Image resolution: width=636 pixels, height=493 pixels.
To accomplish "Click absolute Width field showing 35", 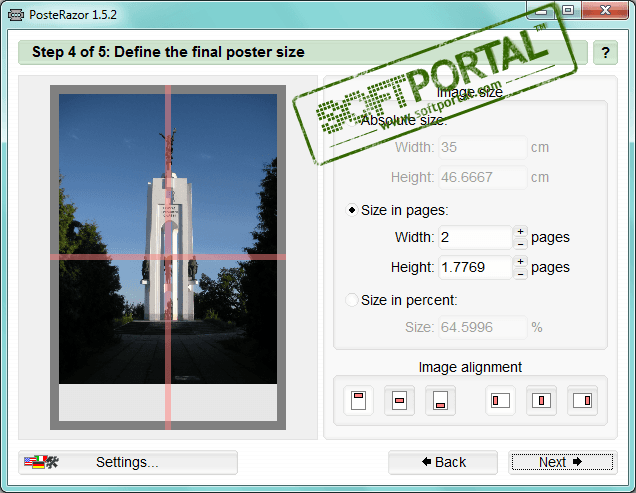I will tap(483, 147).
